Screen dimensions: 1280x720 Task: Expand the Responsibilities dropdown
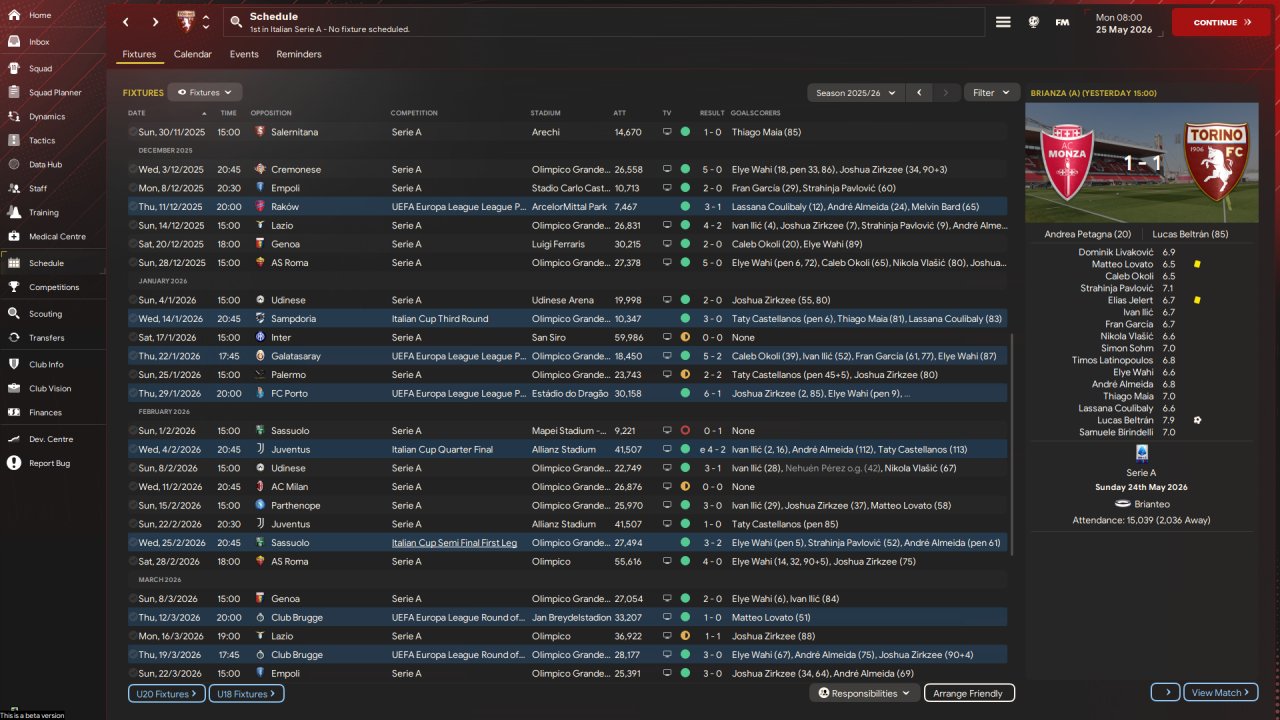tap(864, 693)
